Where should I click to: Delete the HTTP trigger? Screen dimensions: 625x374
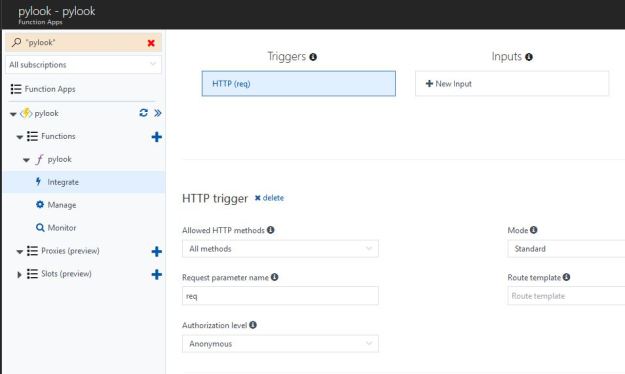click(x=269, y=198)
